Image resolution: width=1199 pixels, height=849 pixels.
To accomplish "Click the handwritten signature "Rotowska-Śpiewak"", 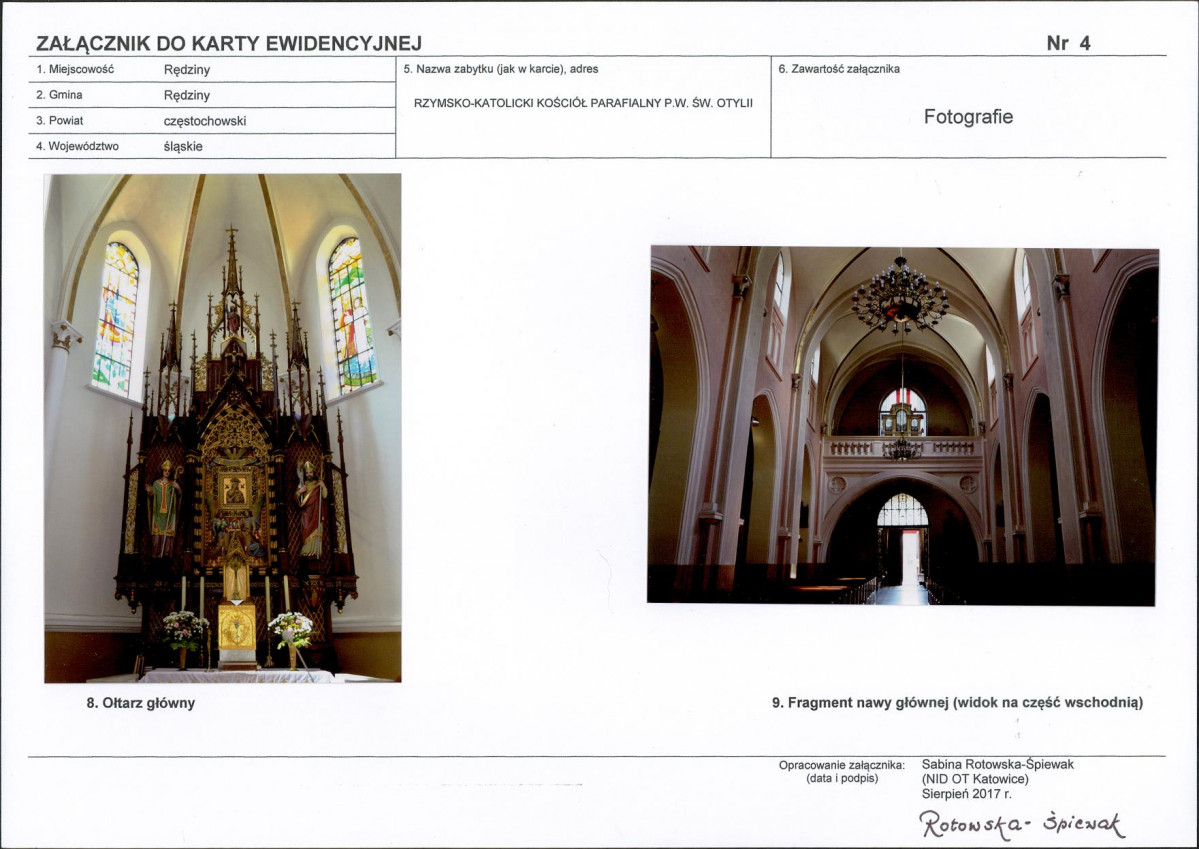I will point(1022,825).
